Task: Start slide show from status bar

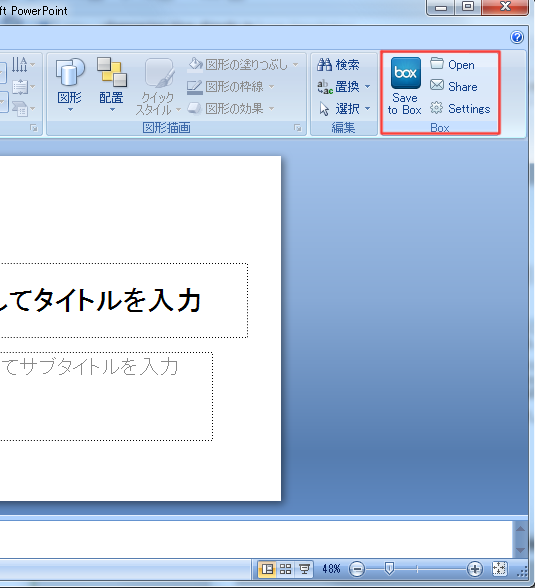Action: [304, 569]
